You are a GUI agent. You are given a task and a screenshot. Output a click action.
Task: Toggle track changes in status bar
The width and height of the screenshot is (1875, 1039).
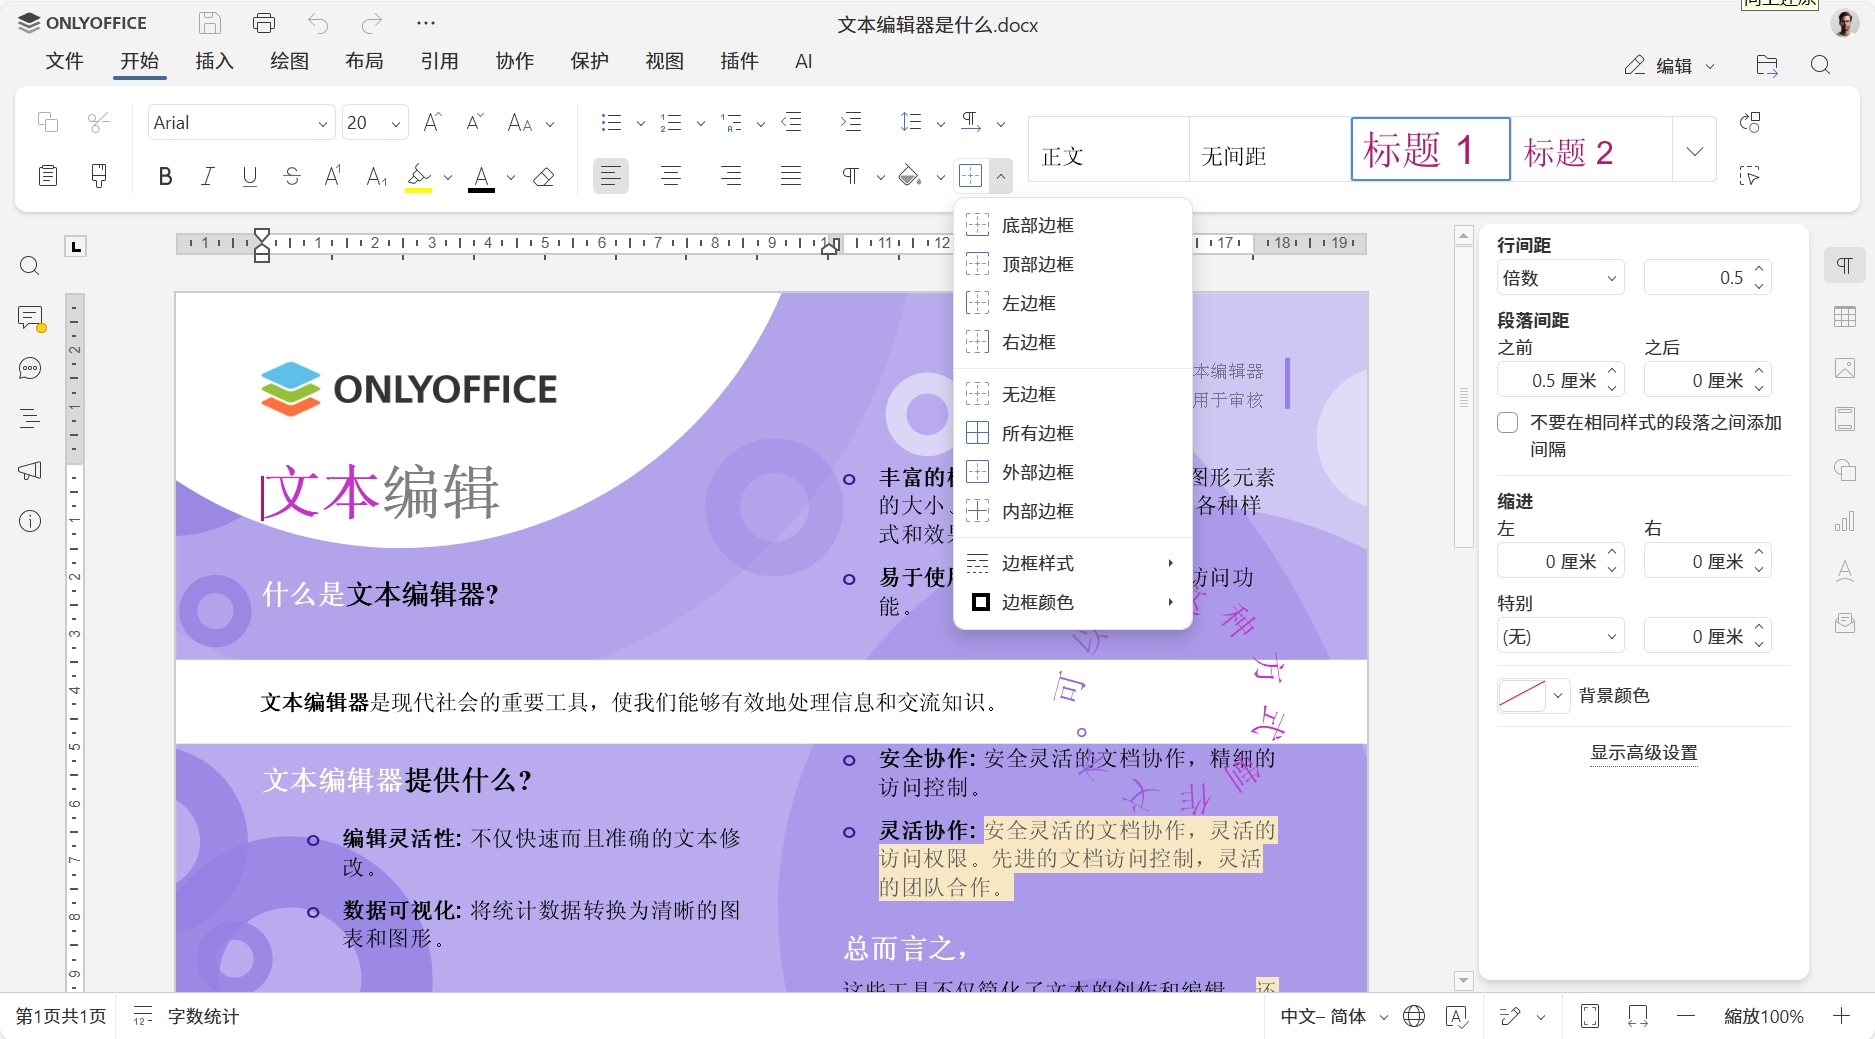(1510, 1016)
